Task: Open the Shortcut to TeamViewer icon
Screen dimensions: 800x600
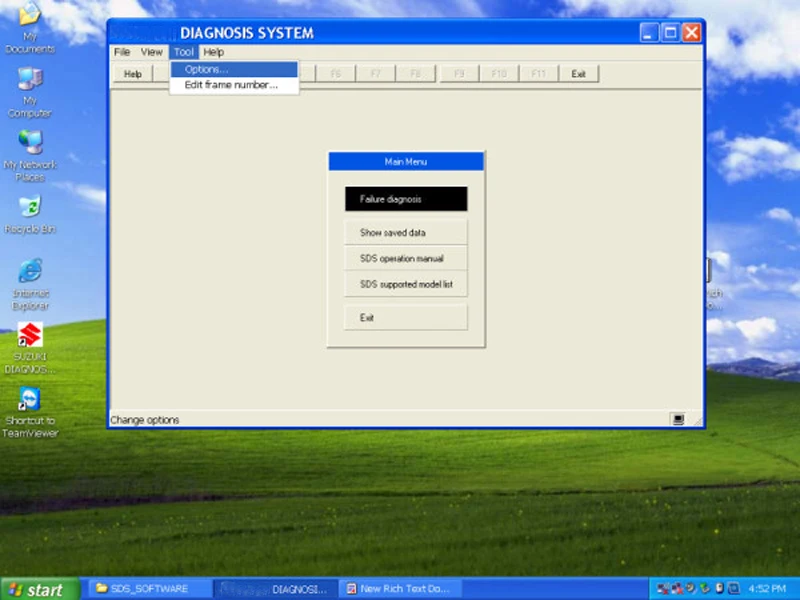Action: tap(30, 412)
